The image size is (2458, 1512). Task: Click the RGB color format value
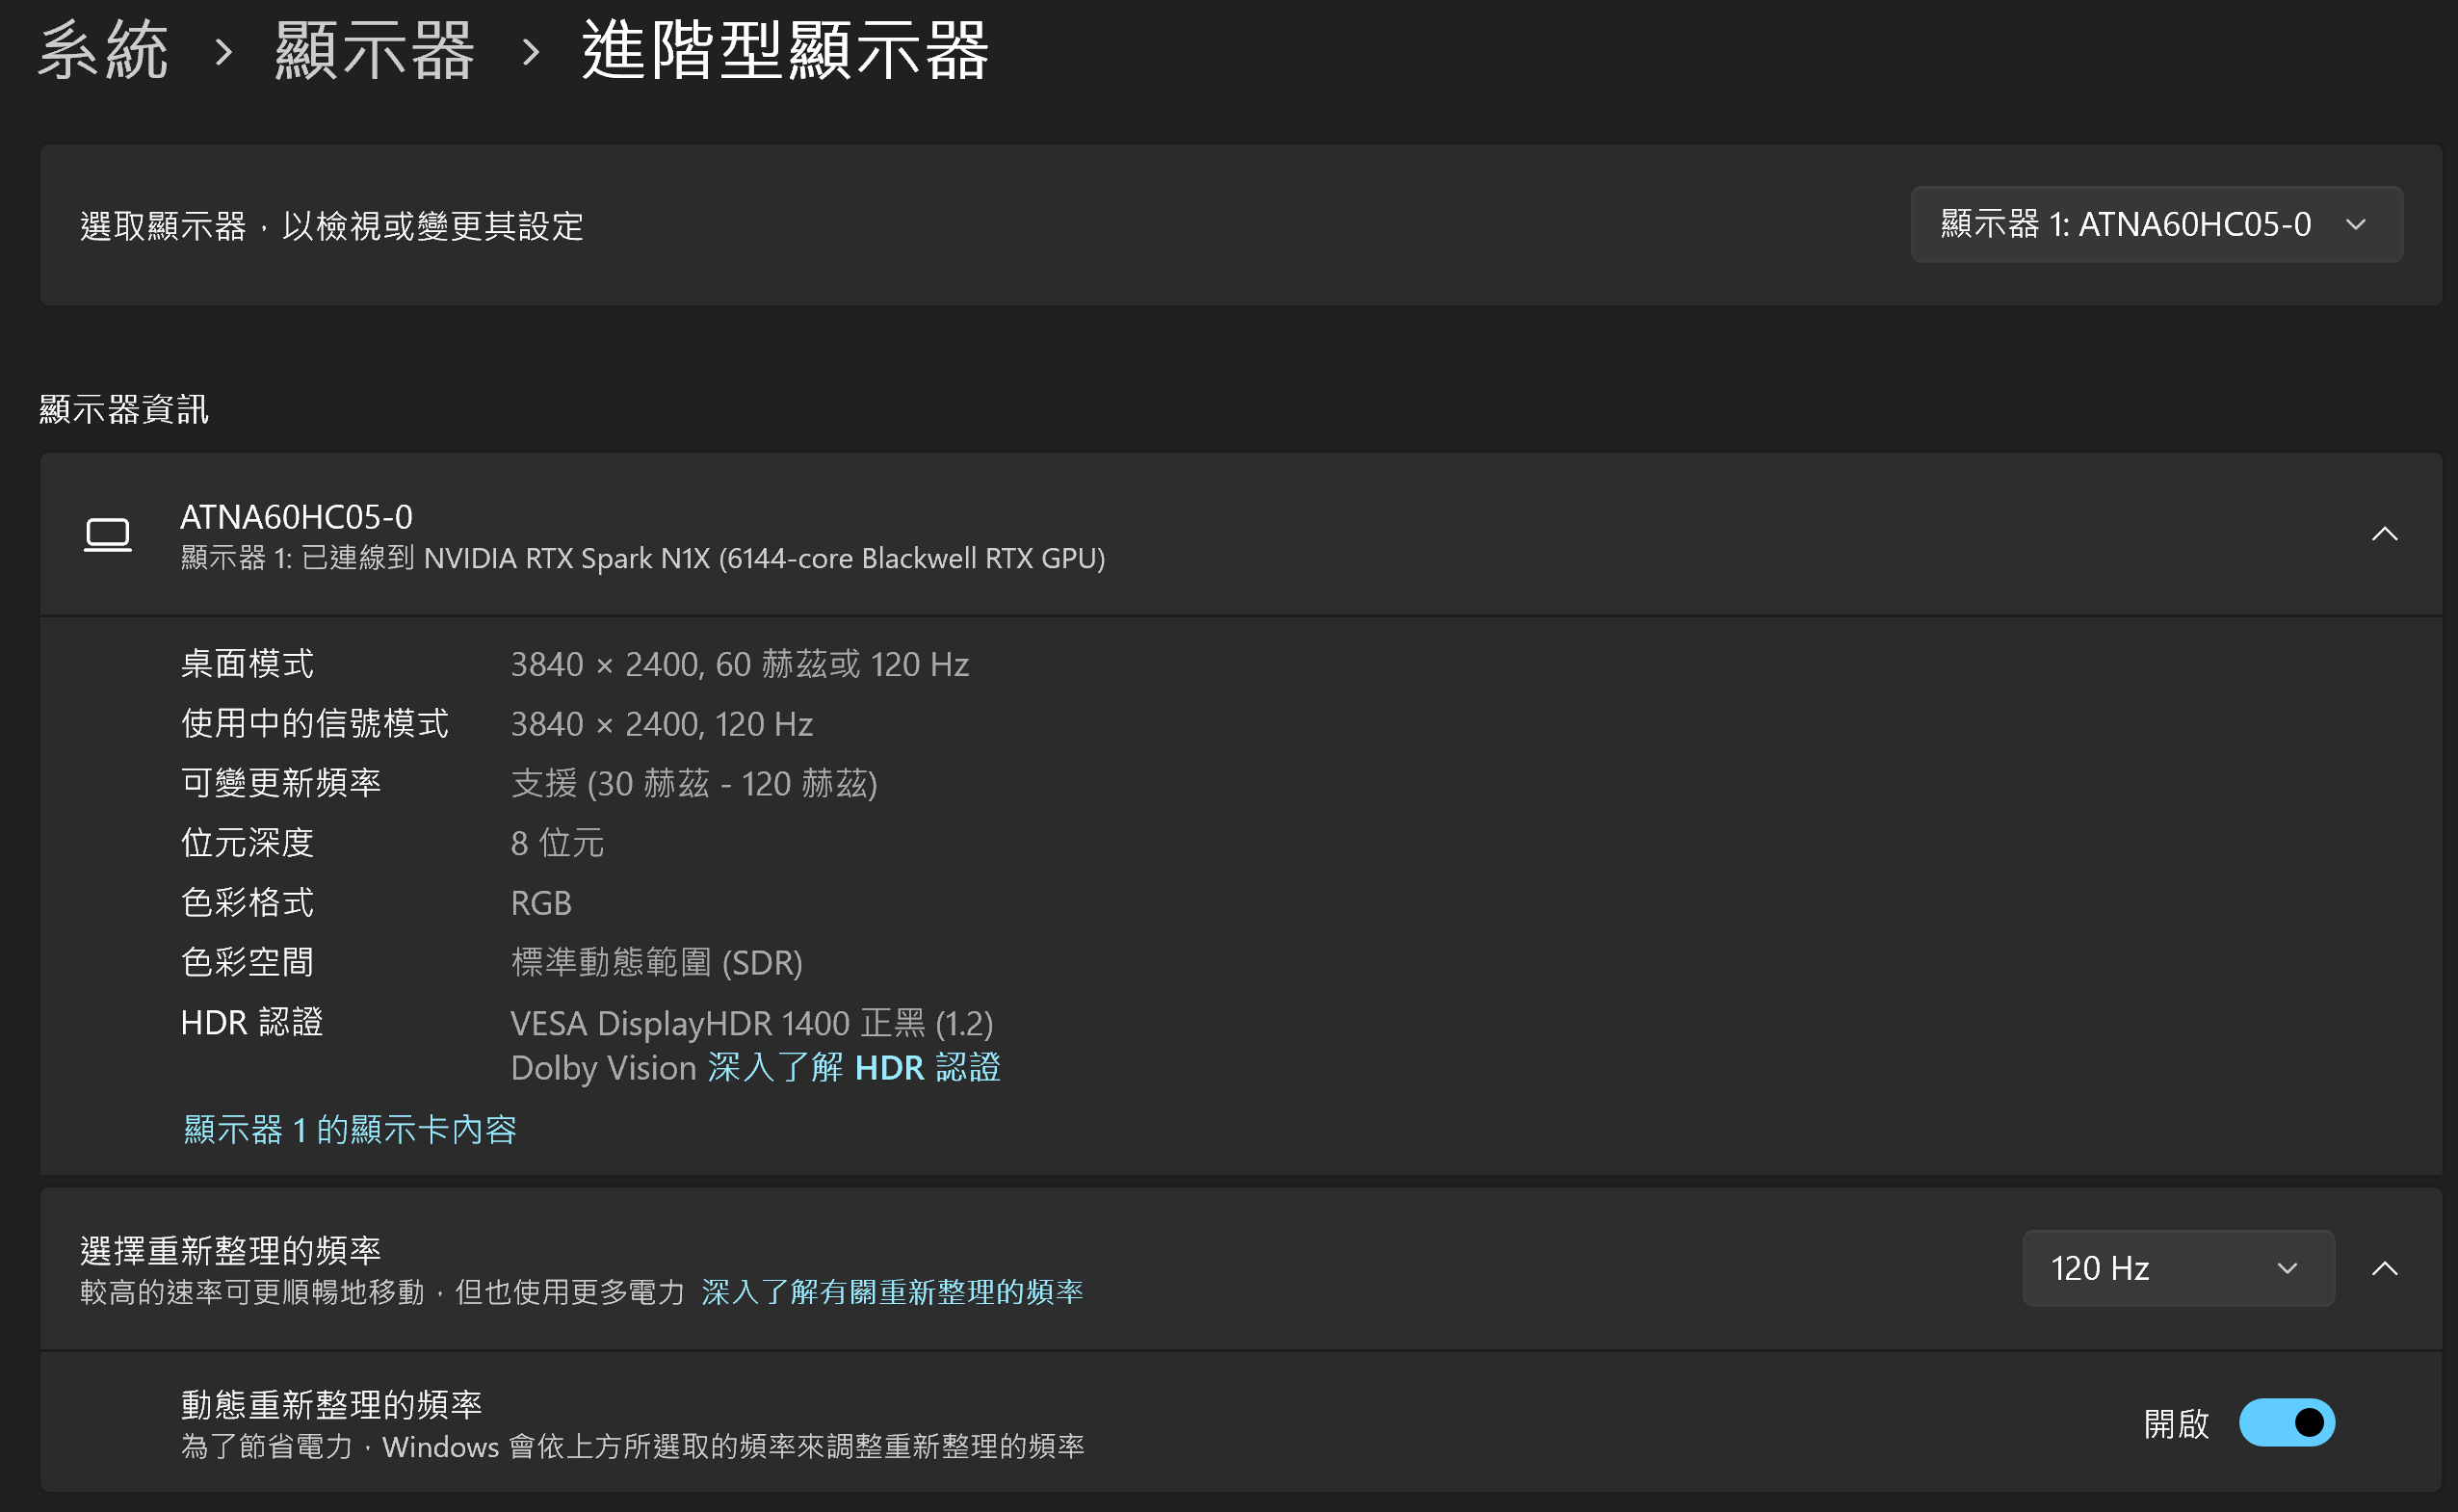point(541,903)
